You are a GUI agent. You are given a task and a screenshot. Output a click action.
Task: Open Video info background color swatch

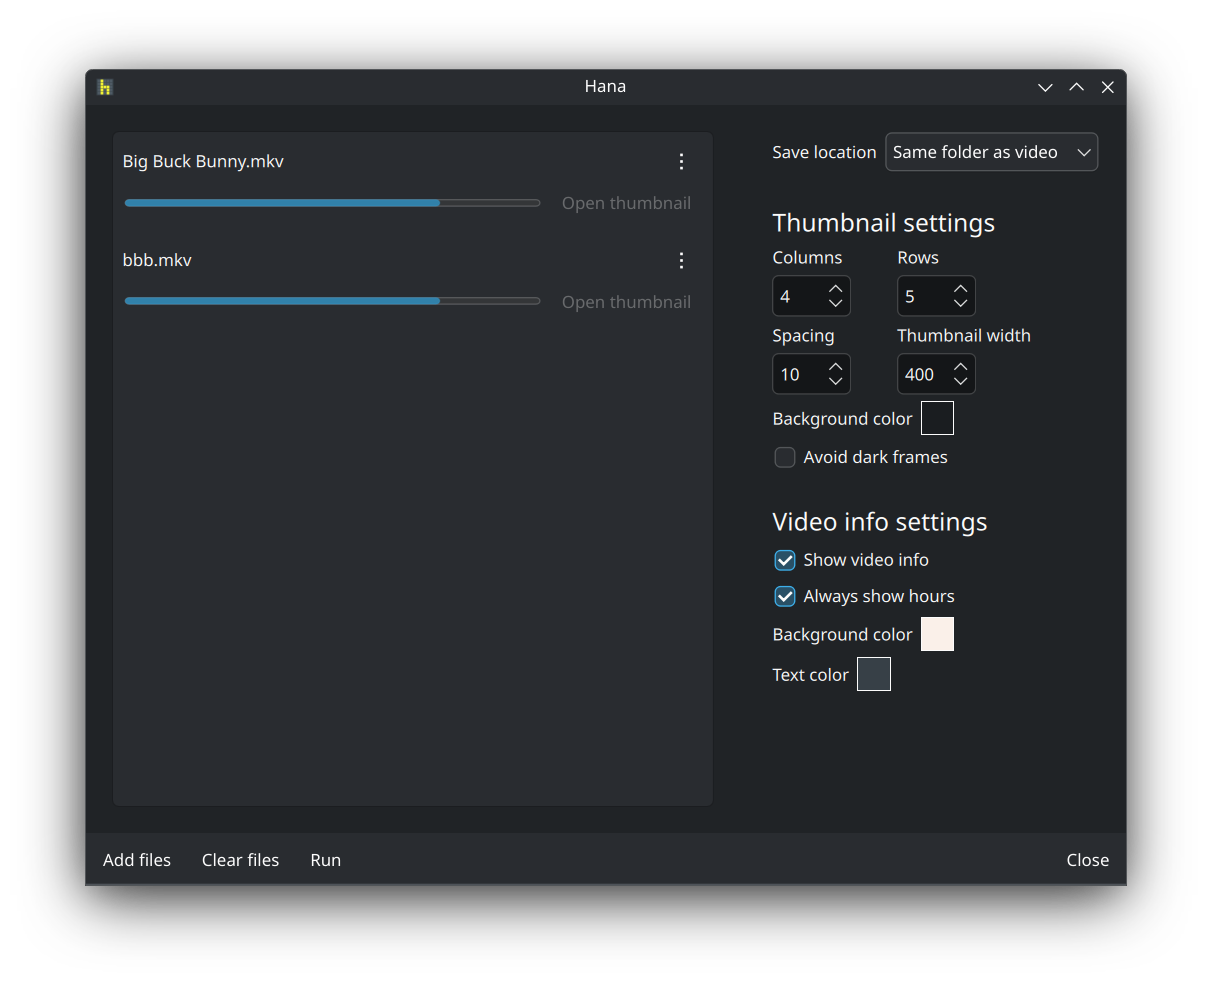click(x=937, y=634)
